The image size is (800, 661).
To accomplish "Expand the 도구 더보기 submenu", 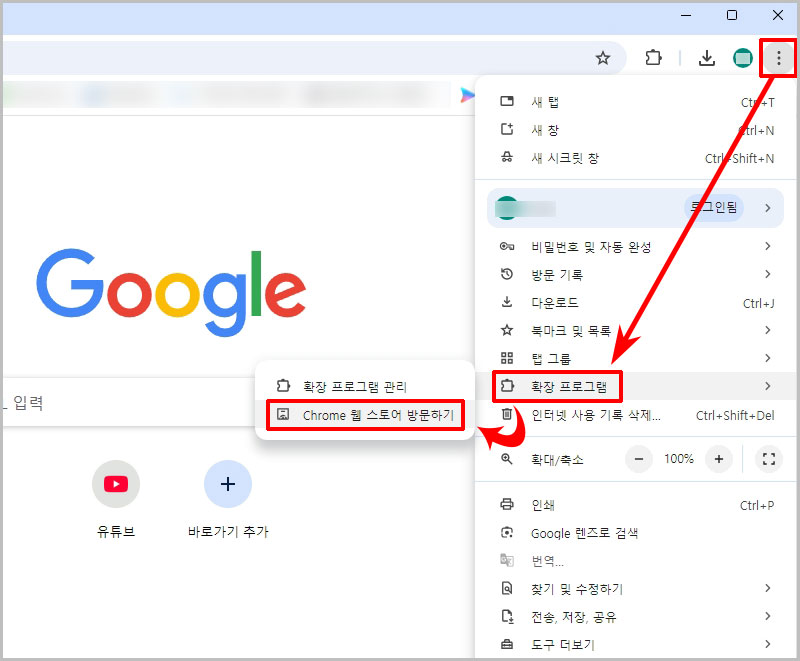I will point(767,645).
